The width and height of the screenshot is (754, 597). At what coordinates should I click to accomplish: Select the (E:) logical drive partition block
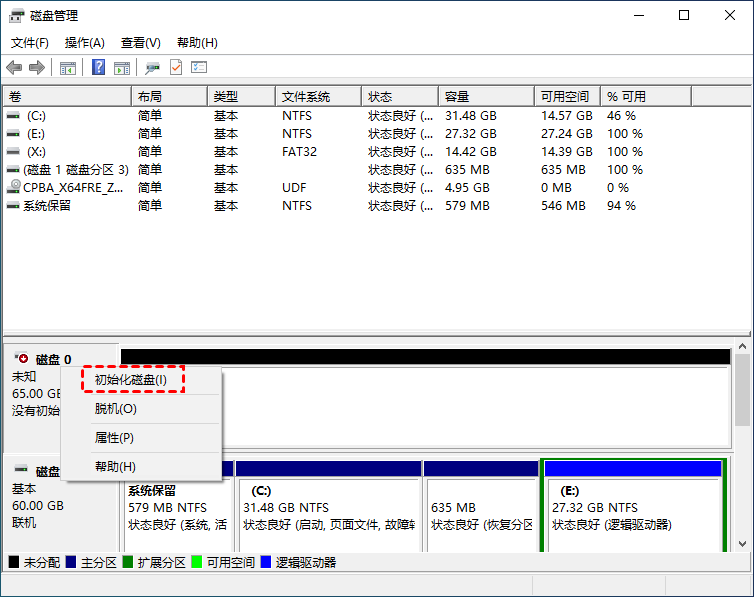[x=633, y=505]
